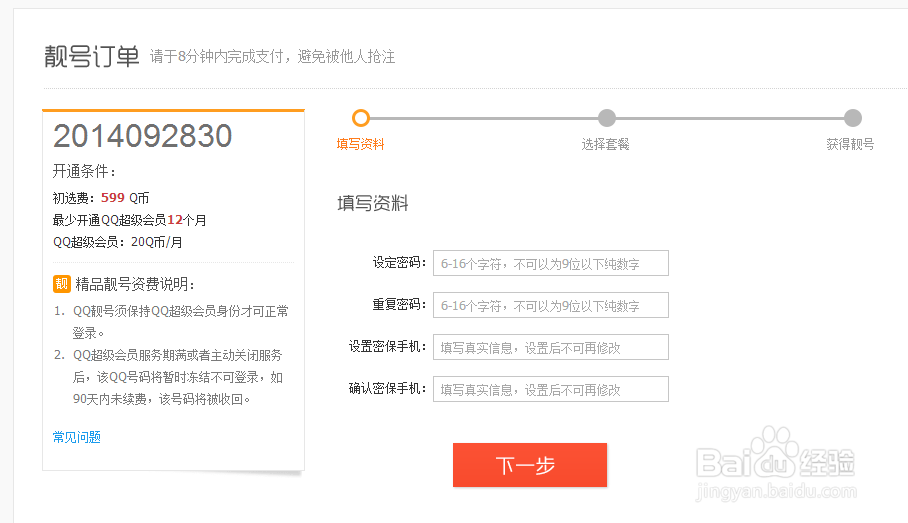Click the 填写资料 step label
Image resolution: width=908 pixels, height=523 pixels.
[x=360, y=144]
